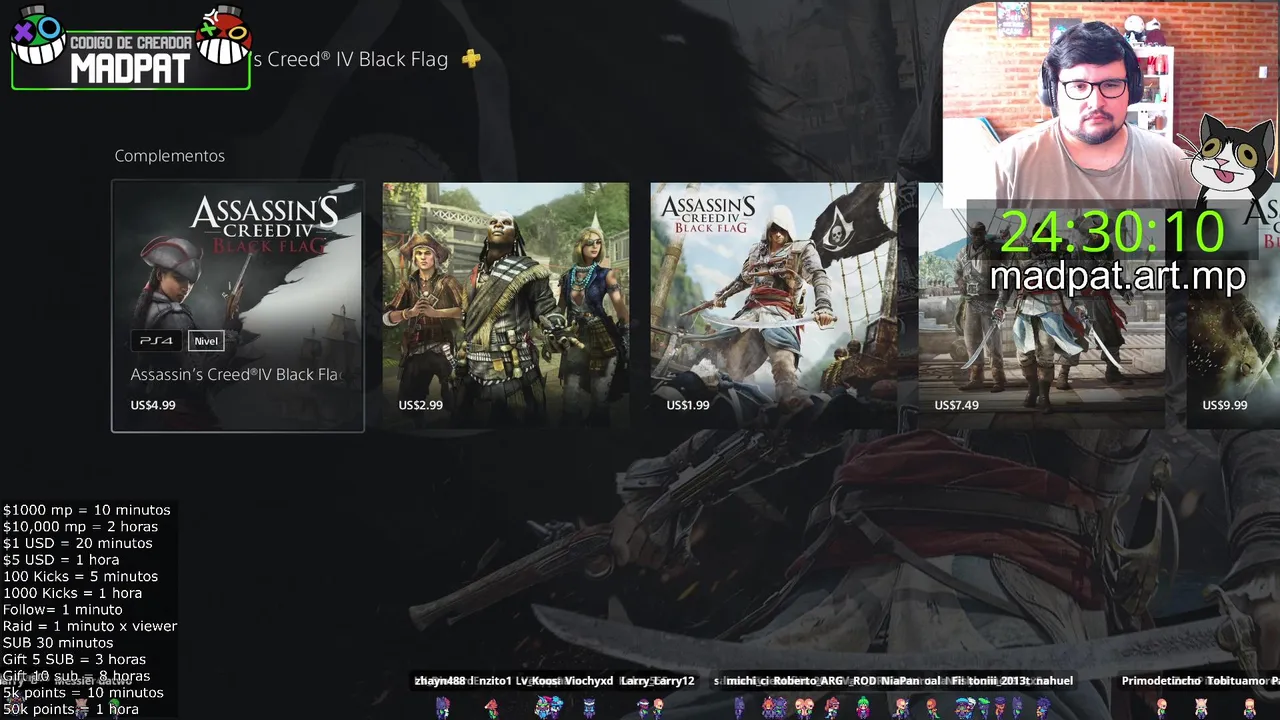Click the viewer name nahuel
1280x720 pixels.
point(1054,681)
